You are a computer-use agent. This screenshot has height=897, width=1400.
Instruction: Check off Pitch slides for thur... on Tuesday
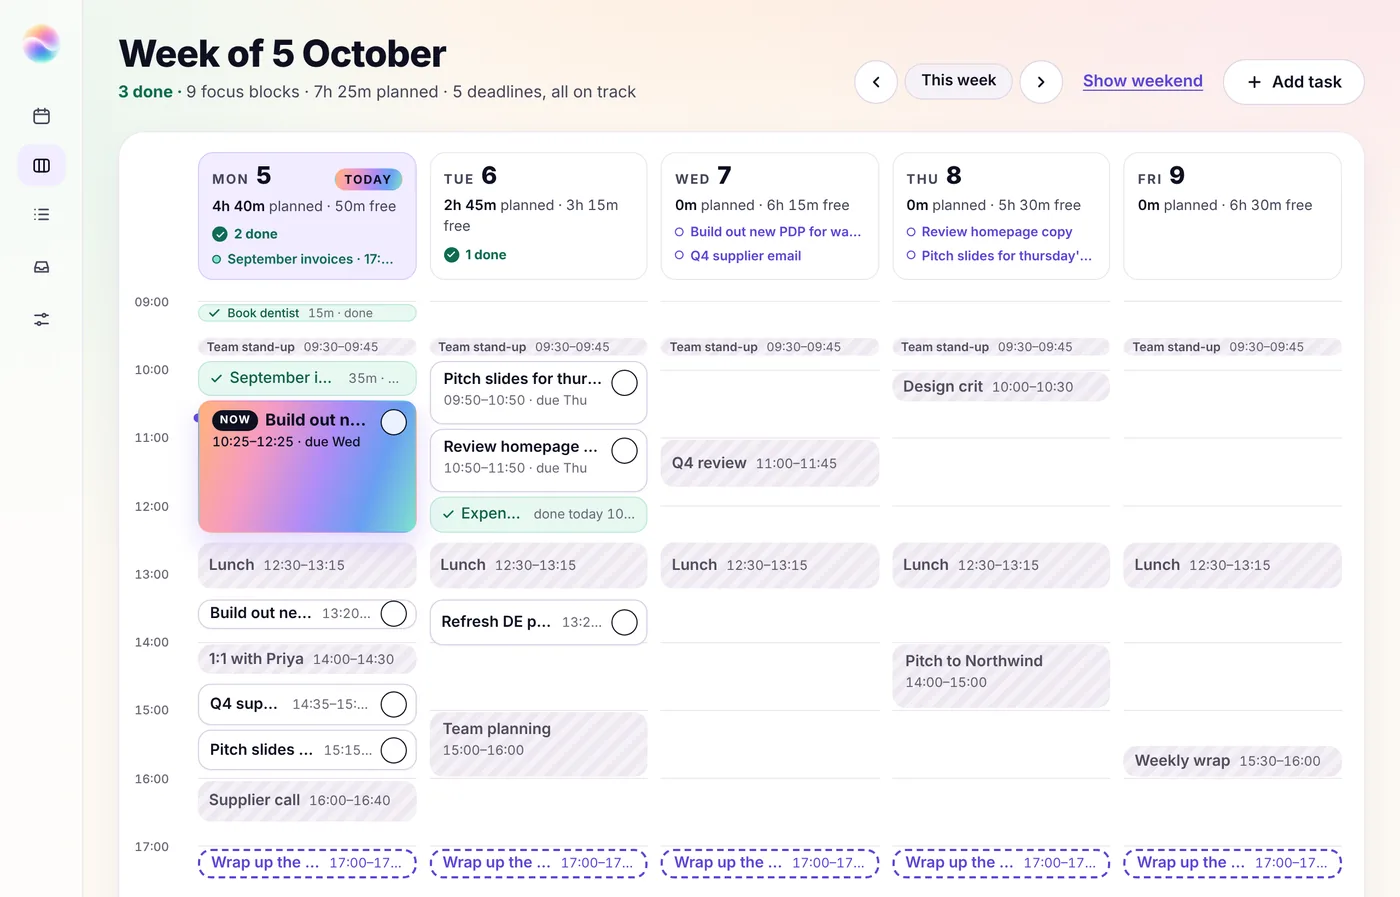point(624,383)
